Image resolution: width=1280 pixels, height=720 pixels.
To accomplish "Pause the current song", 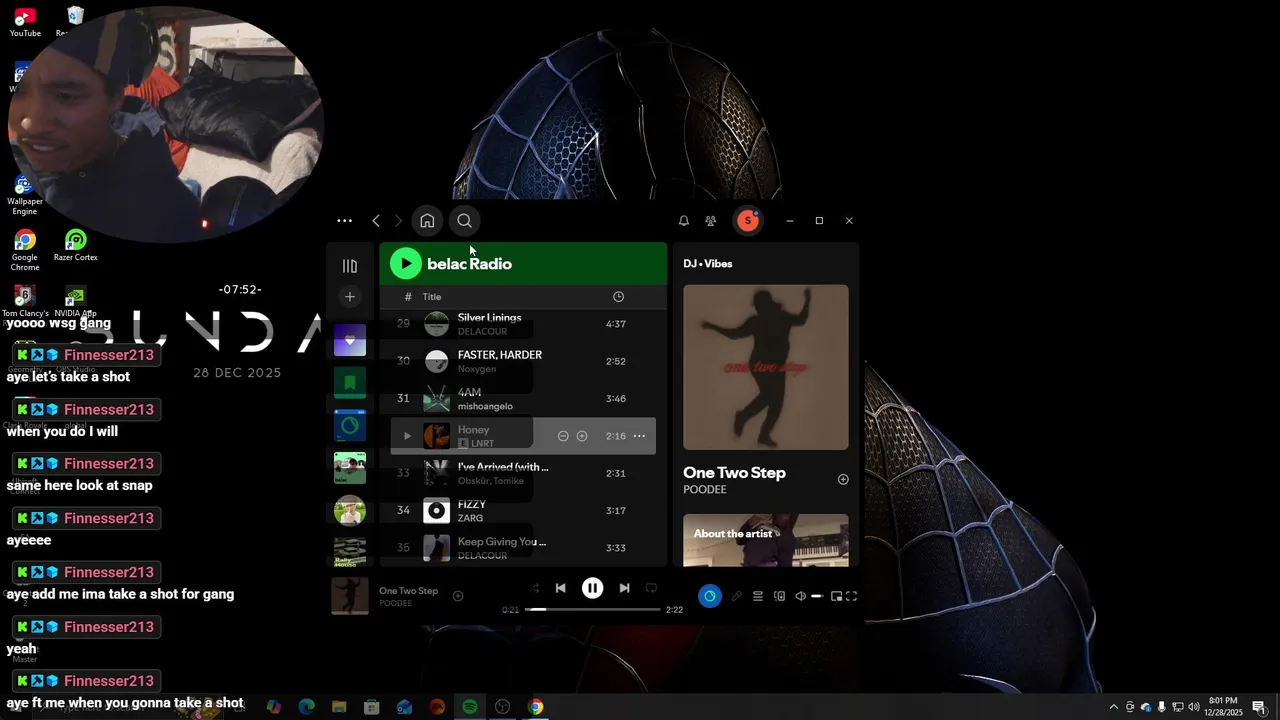I will click(x=592, y=588).
